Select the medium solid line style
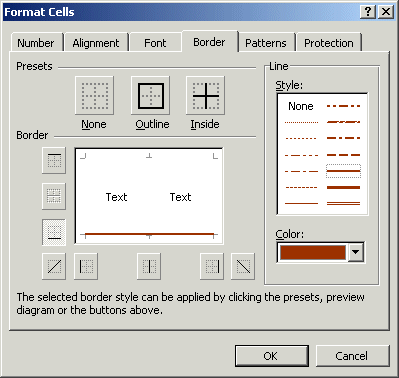This screenshot has width=399, height=378. click(343, 171)
